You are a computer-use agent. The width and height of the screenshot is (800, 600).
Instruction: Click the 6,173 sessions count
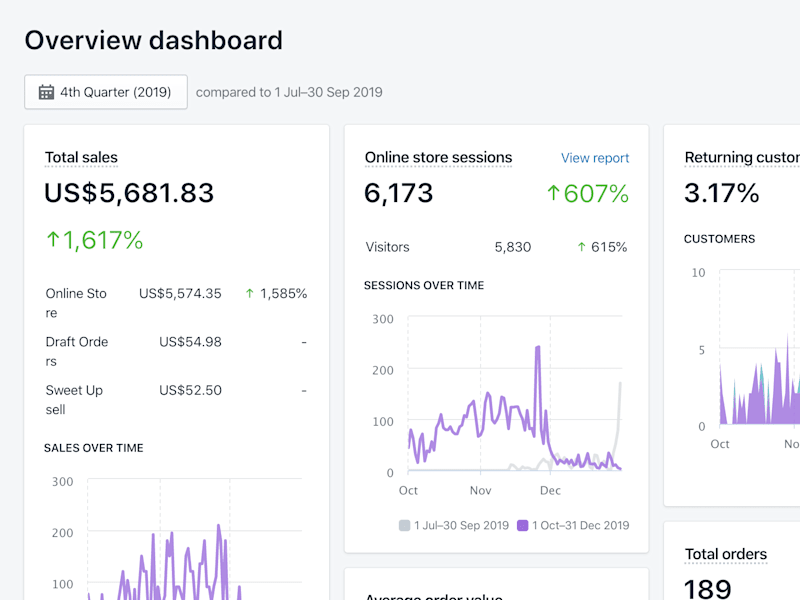click(x=398, y=193)
